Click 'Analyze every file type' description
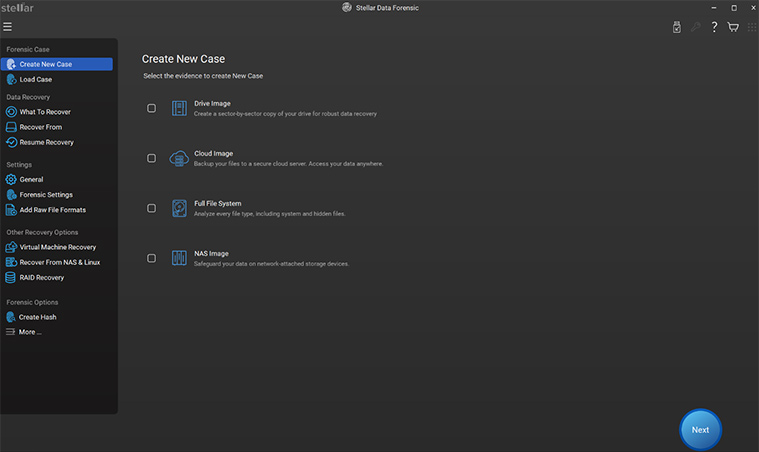This screenshot has width=759, height=452. point(270,213)
